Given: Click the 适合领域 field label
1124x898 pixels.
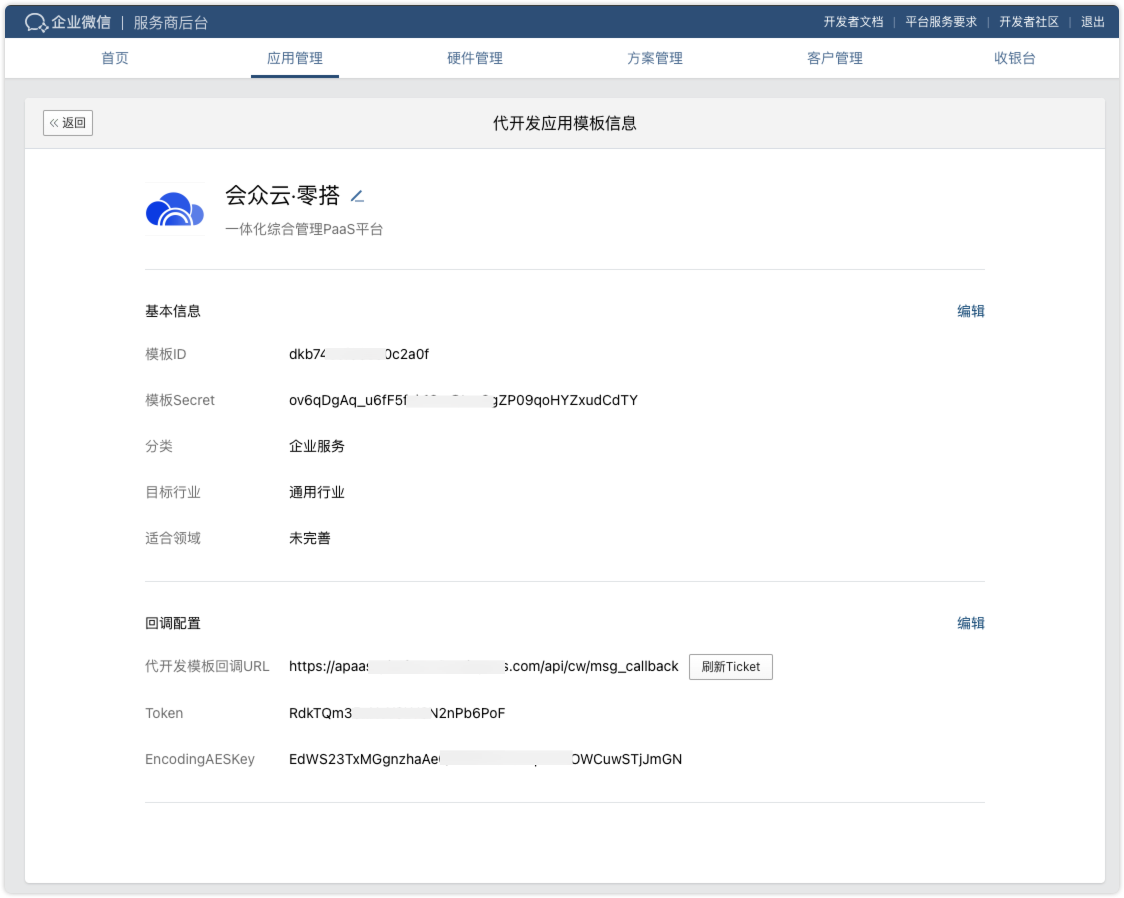Looking at the screenshot, I should point(173,538).
